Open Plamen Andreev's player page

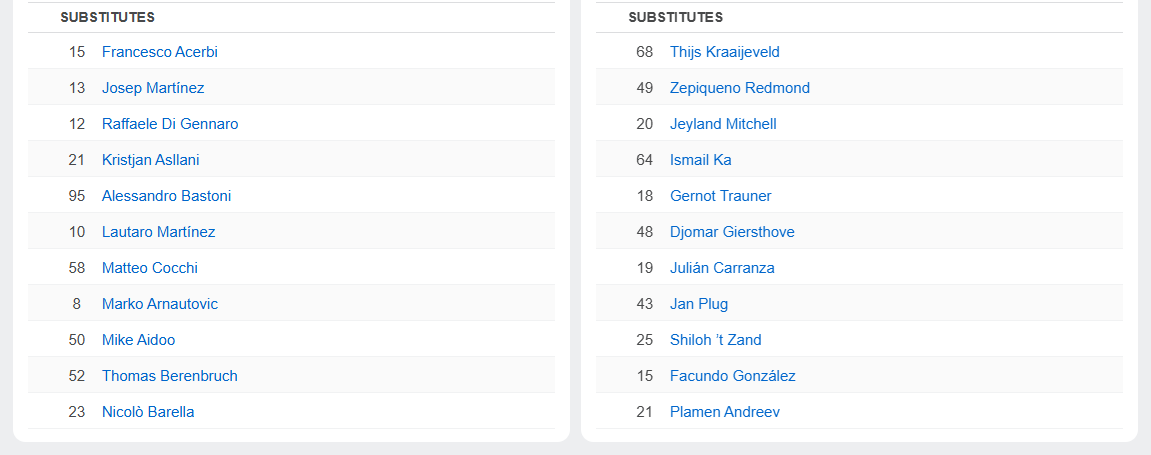[x=725, y=412]
